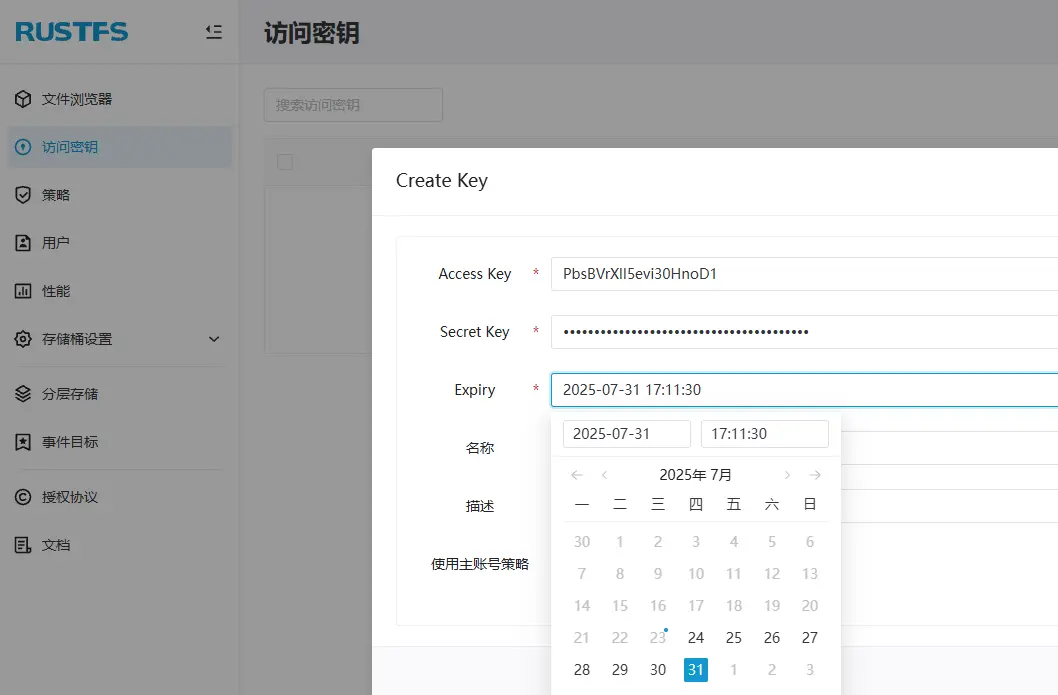Jump to previous year with double-left arrow

(576, 474)
